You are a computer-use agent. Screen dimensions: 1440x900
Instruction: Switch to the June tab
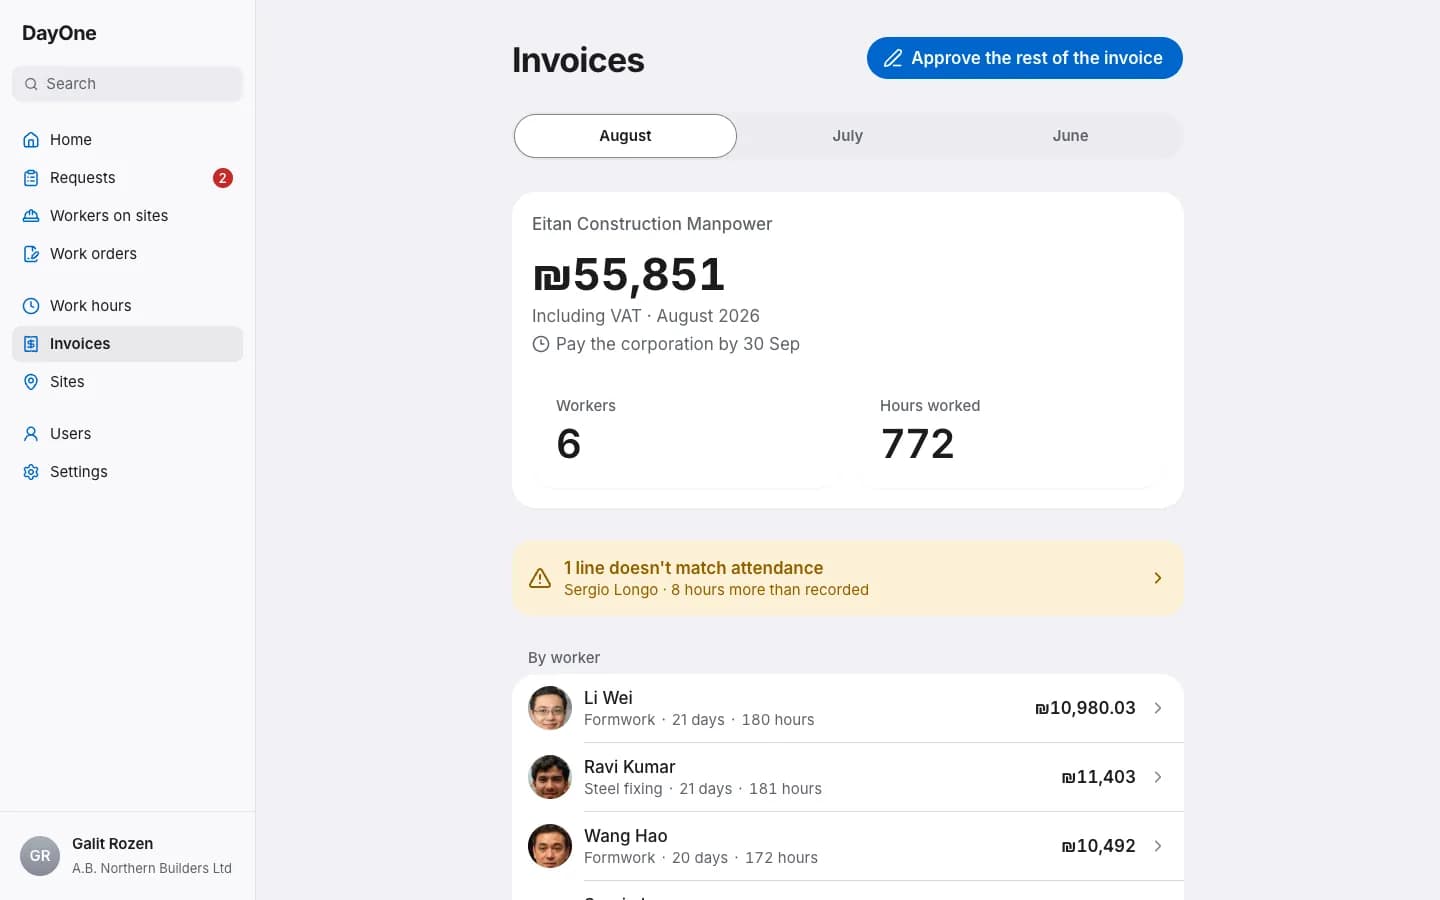pos(1070,136)
